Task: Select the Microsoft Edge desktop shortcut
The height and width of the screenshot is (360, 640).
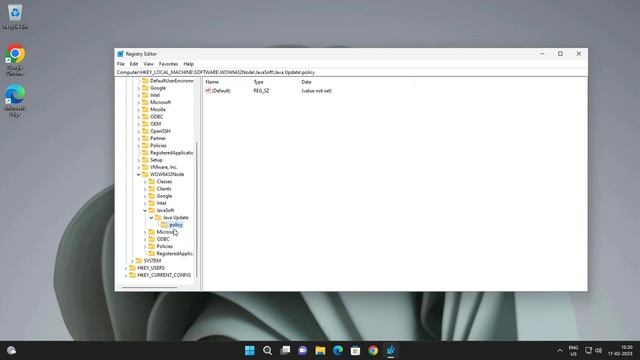Action: (x=15, y=101)
